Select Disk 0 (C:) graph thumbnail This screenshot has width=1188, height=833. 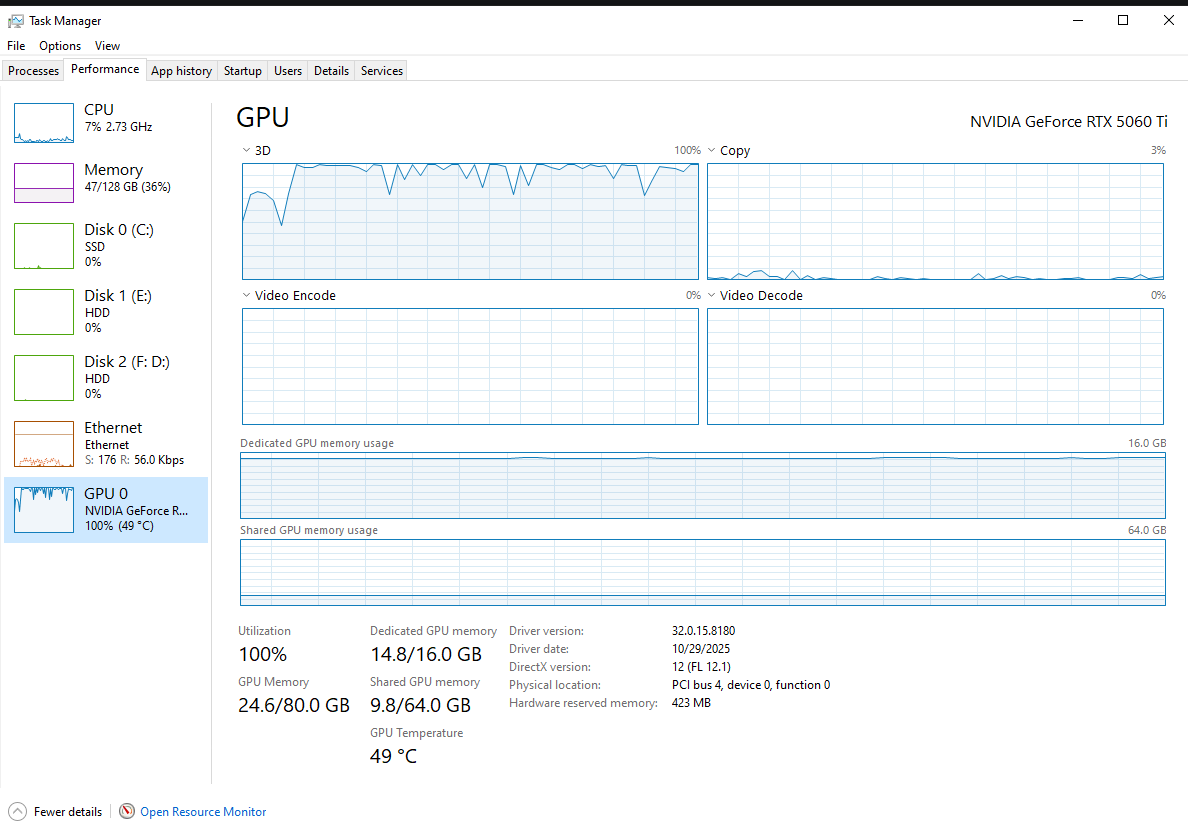point(44,246)
